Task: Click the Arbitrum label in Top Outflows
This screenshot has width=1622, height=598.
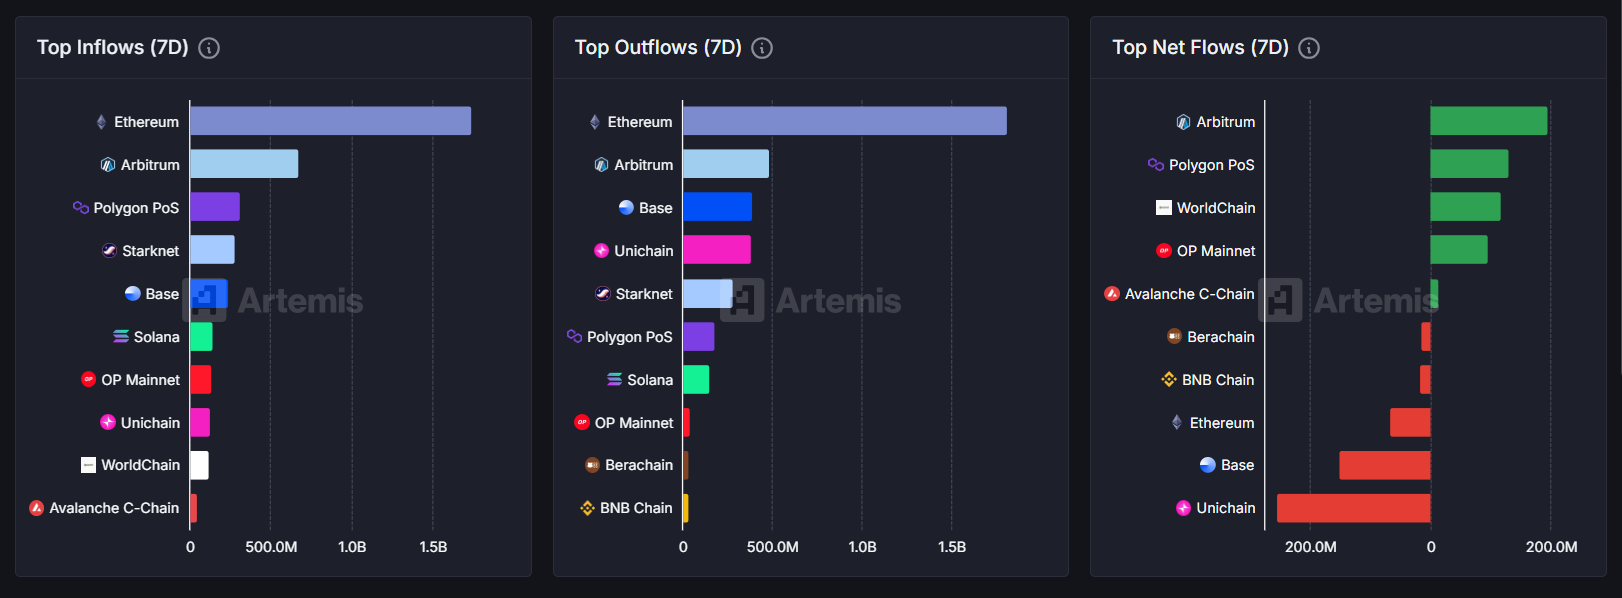Action: [x=644, y=165]
